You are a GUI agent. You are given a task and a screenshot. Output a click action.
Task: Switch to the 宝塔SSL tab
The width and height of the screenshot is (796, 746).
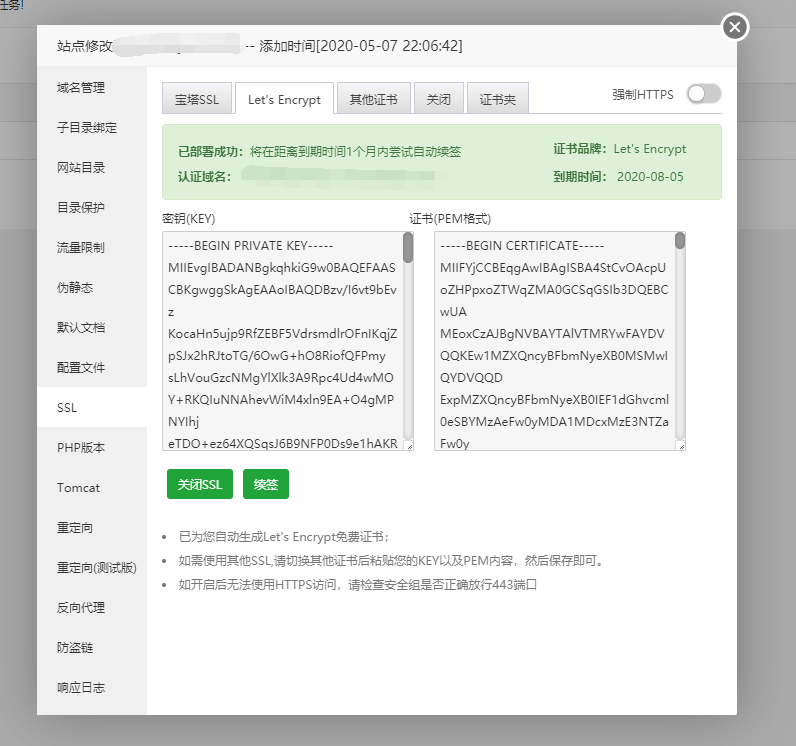tap(196, 99)
